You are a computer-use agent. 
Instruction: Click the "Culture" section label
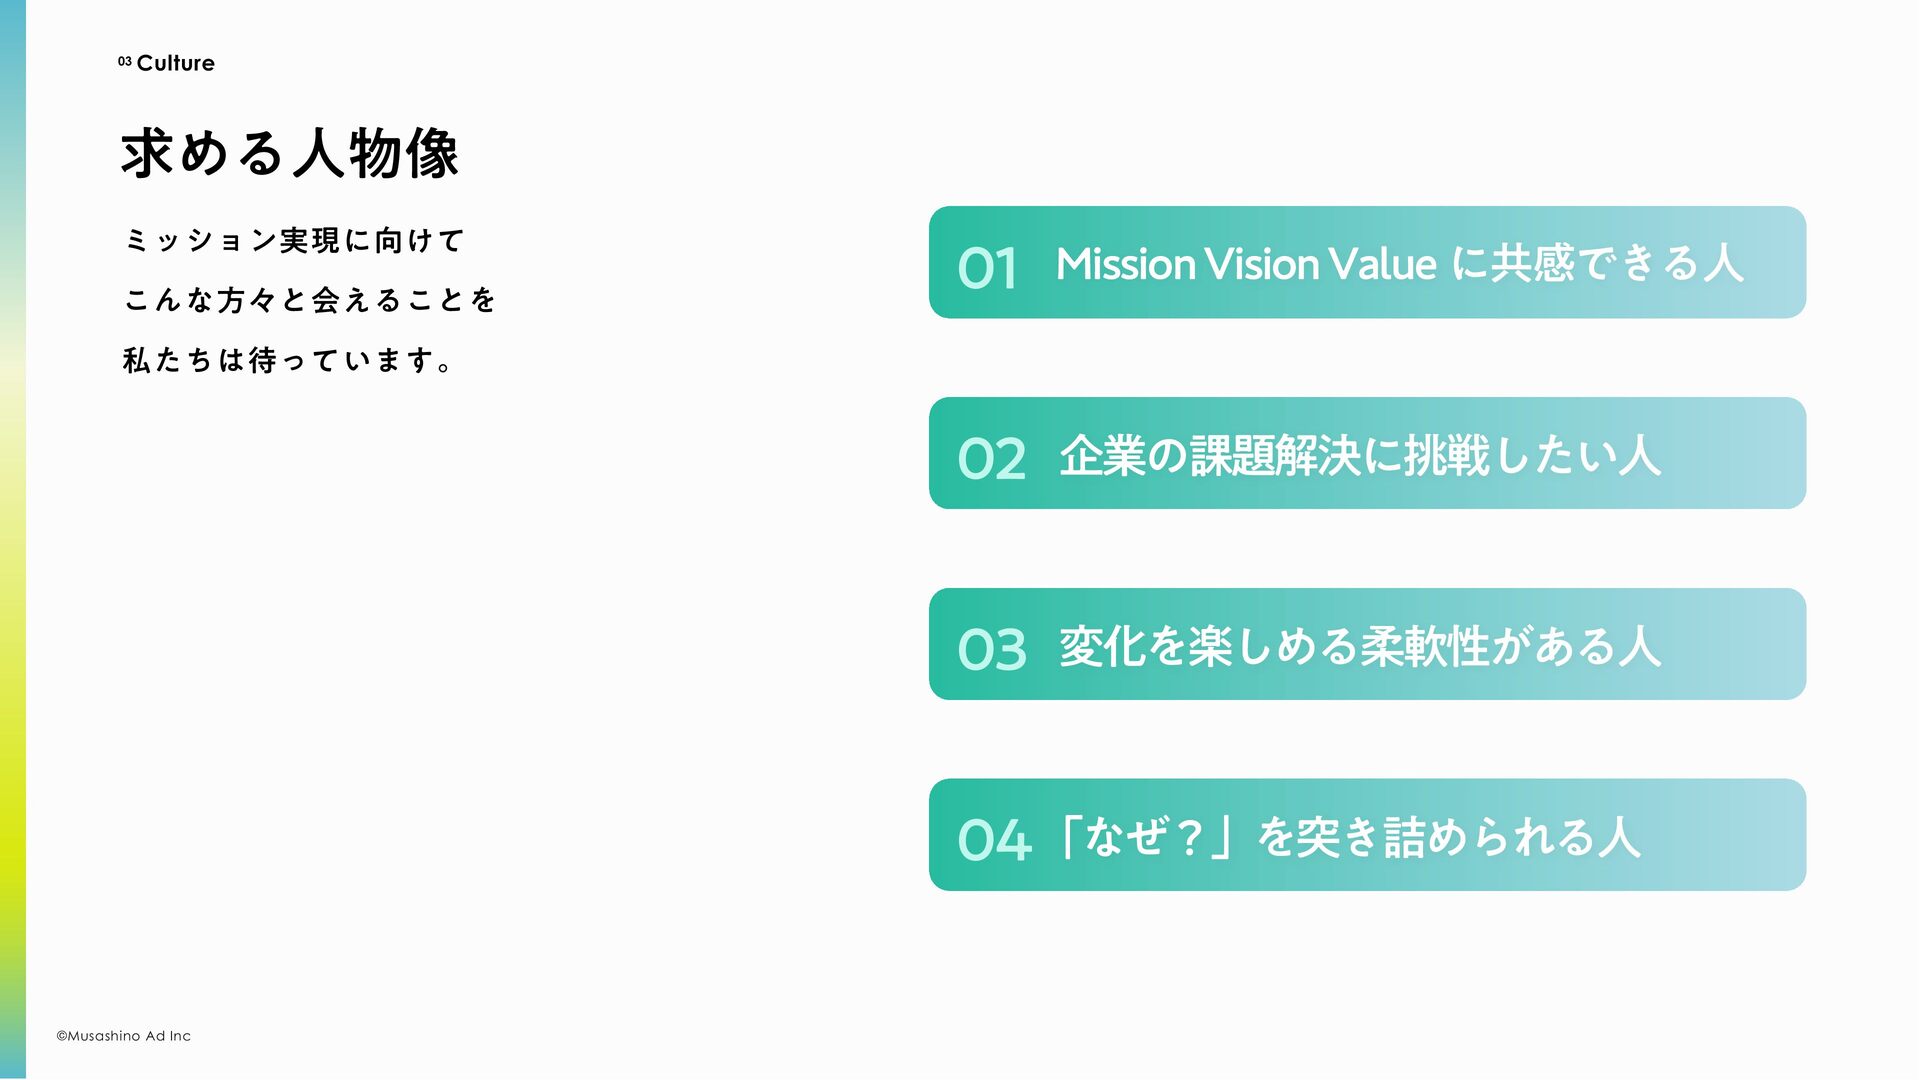176,63
